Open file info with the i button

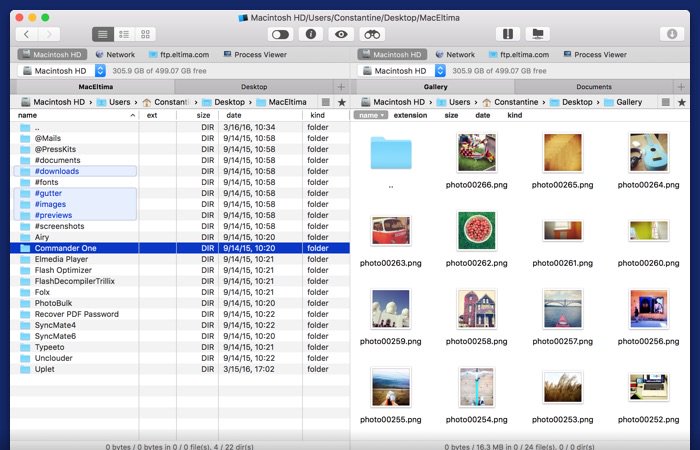(311, 34)
